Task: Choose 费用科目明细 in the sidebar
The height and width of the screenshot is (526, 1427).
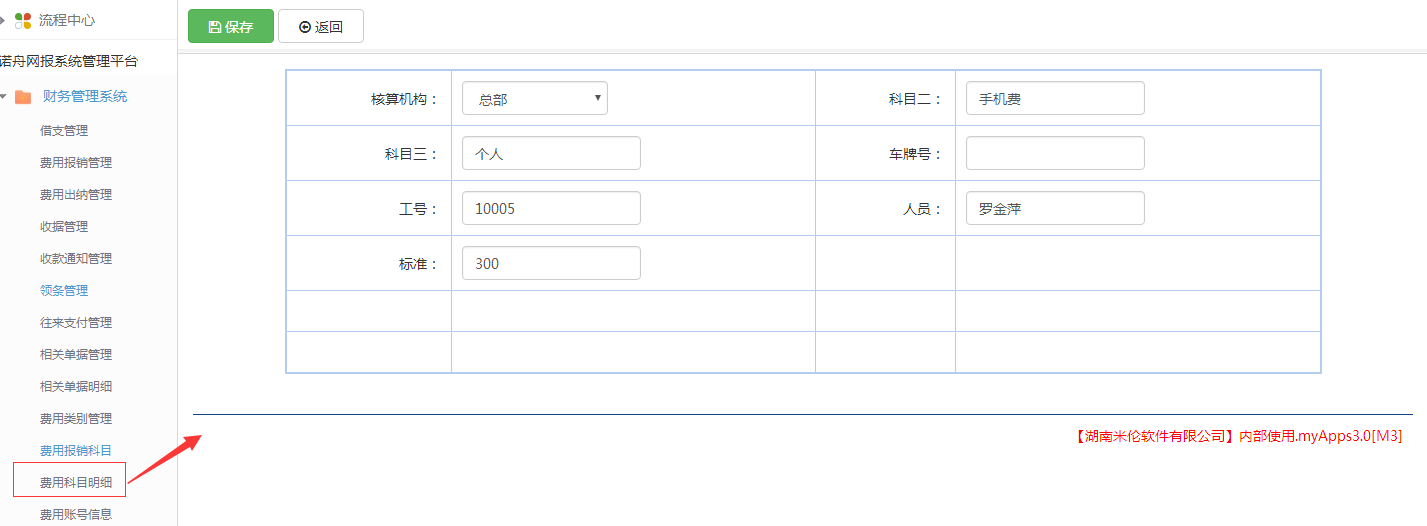Action: [70, 482]
